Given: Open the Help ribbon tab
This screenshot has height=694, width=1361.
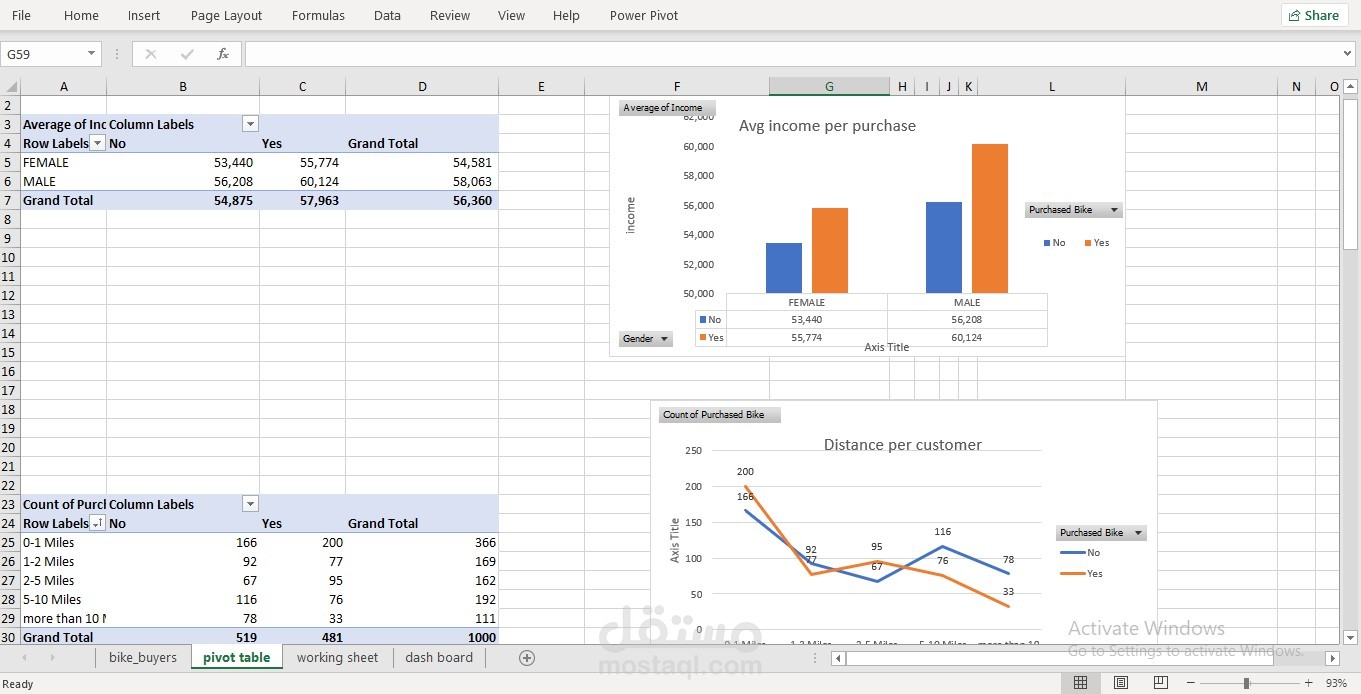Looking at the screenshot, I should [566, 15].
